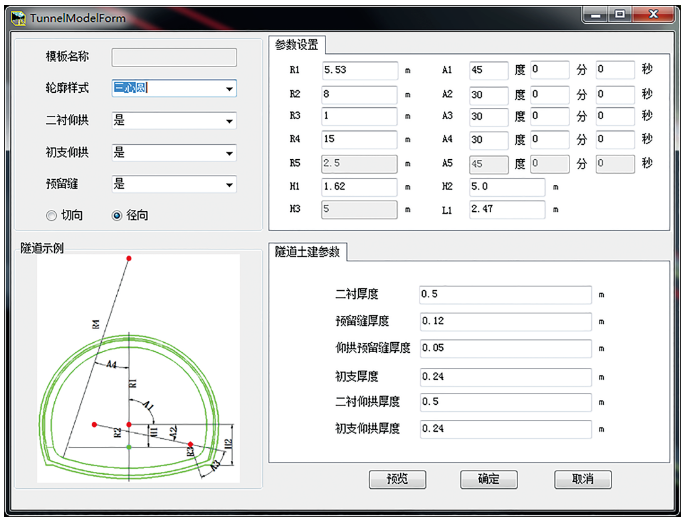This screenshot has height=523, width=688.
Task: Click the A3 degrees field
Action: click(x=489, y=116)
